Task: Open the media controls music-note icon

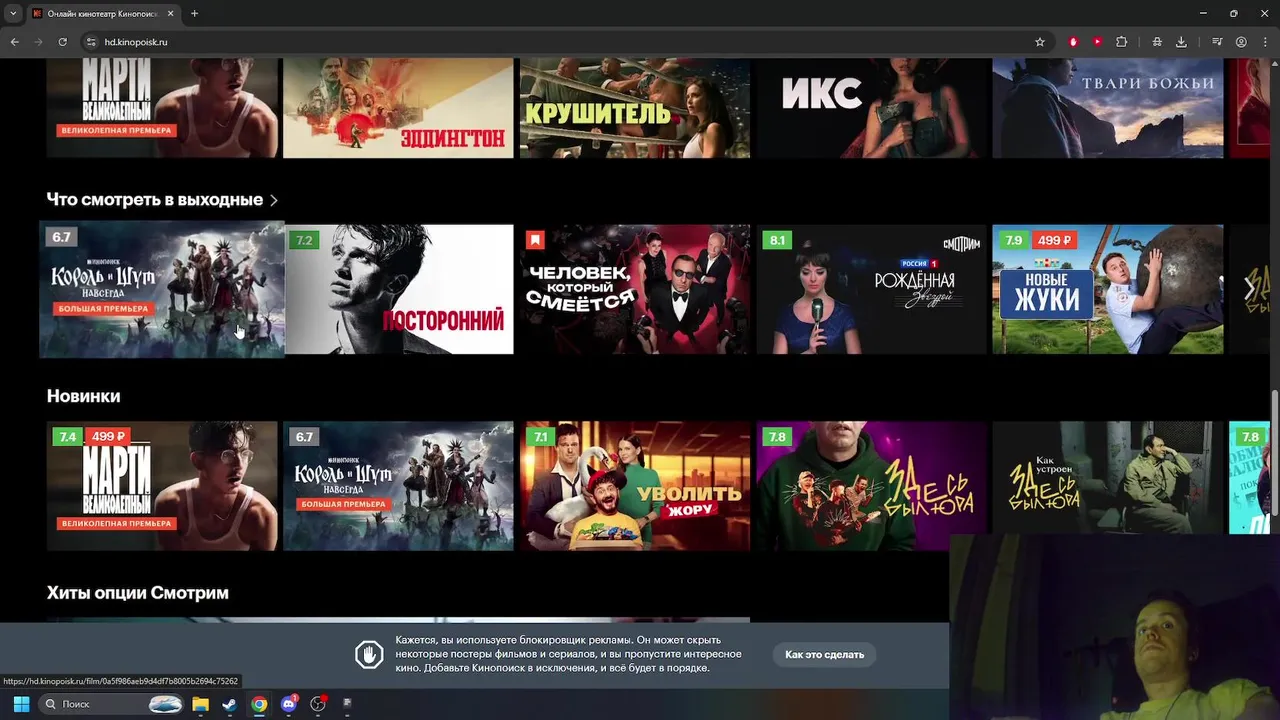Action: point(1217,42)
